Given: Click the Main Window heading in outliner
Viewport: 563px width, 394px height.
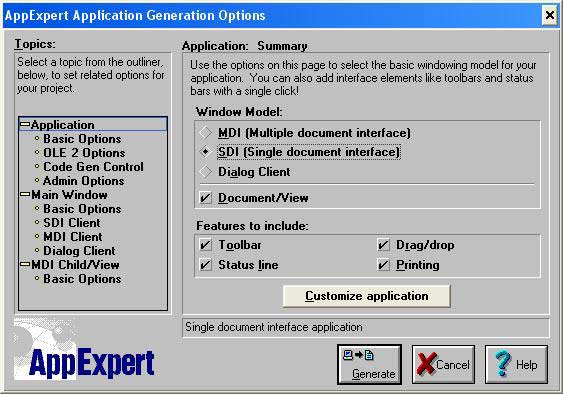Looking at the screenshot, I should (69, 195).
